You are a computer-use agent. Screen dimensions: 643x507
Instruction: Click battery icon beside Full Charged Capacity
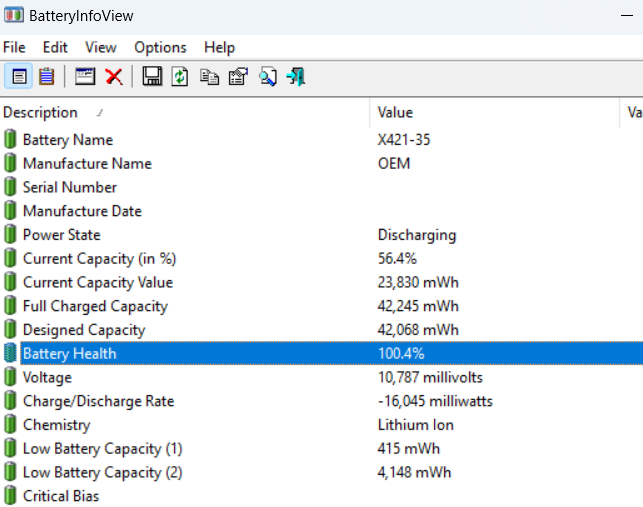10,306
